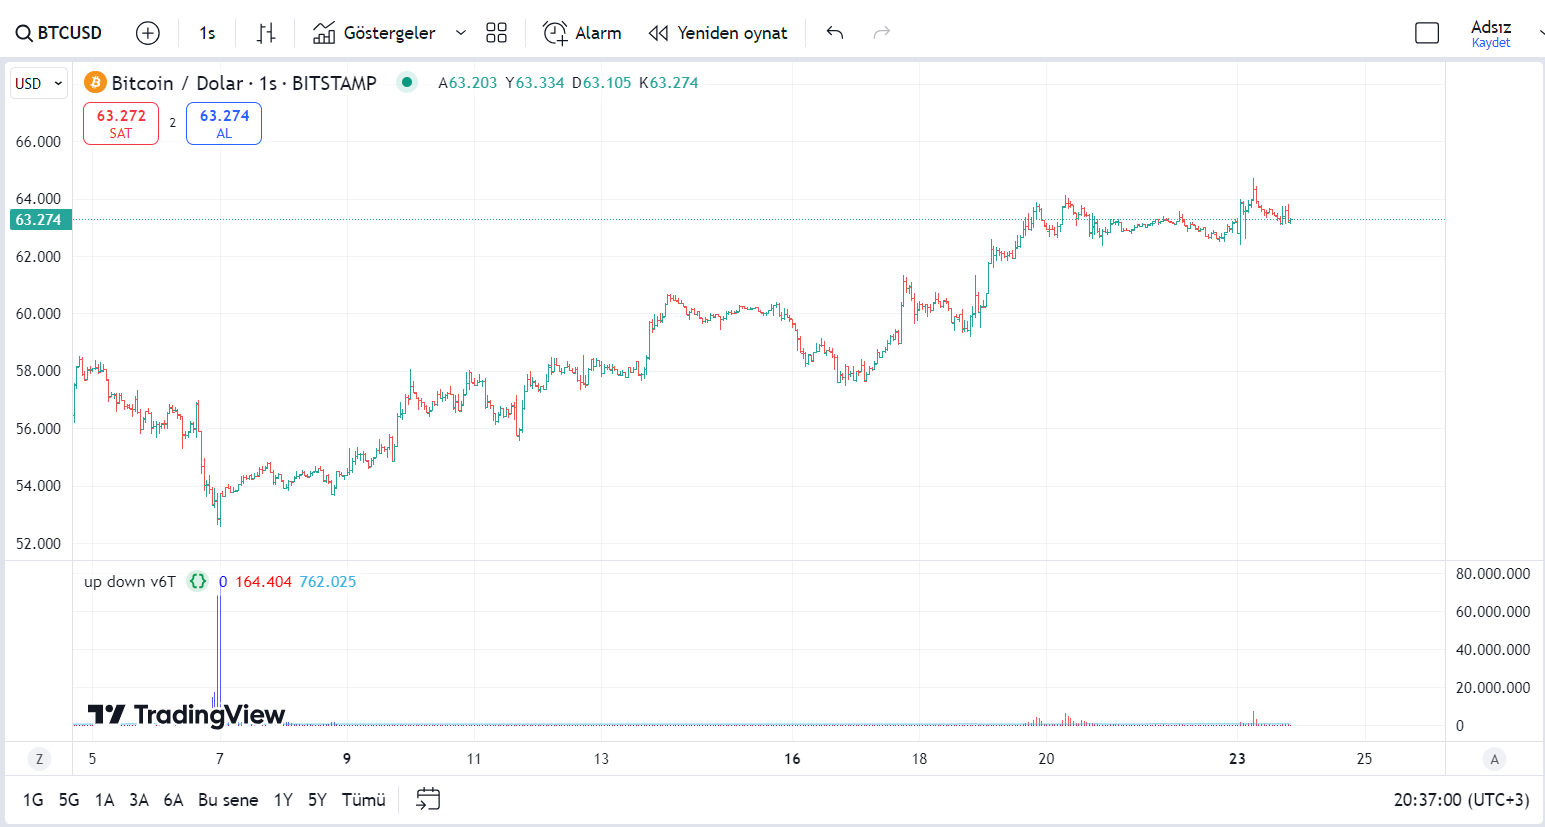Open the 1s interval selector
The height and width of the screenshot is (827, 1545).
(x=207, y=33)
